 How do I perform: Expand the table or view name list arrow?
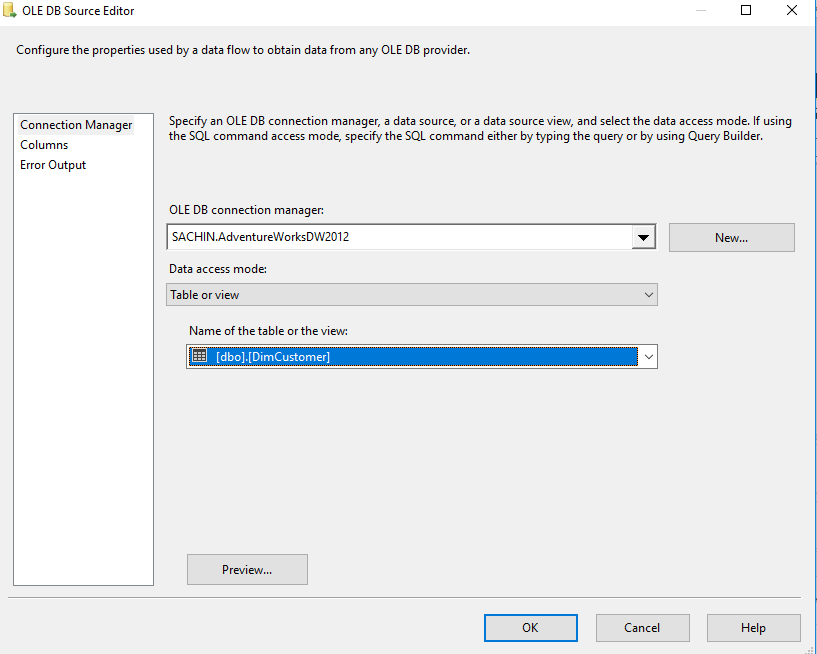648,357
